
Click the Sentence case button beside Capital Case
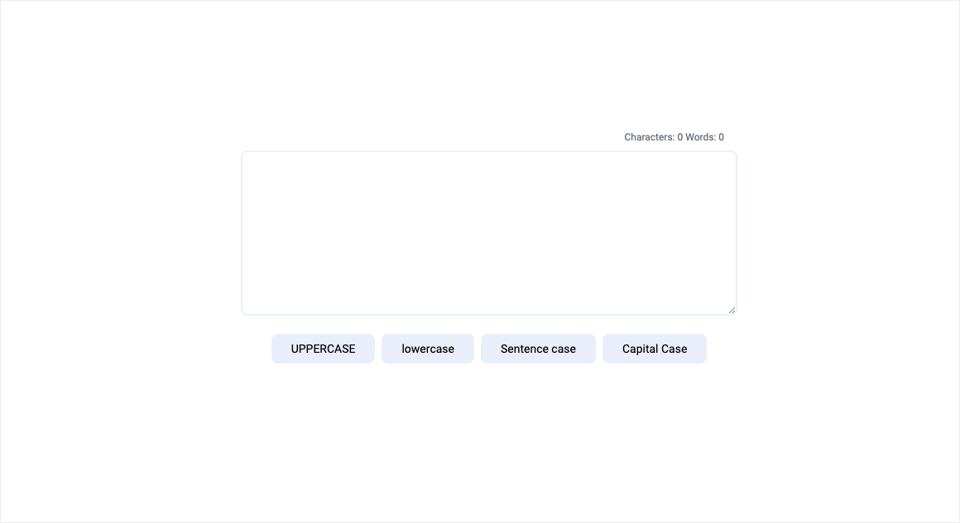click(x=538, y=348)
